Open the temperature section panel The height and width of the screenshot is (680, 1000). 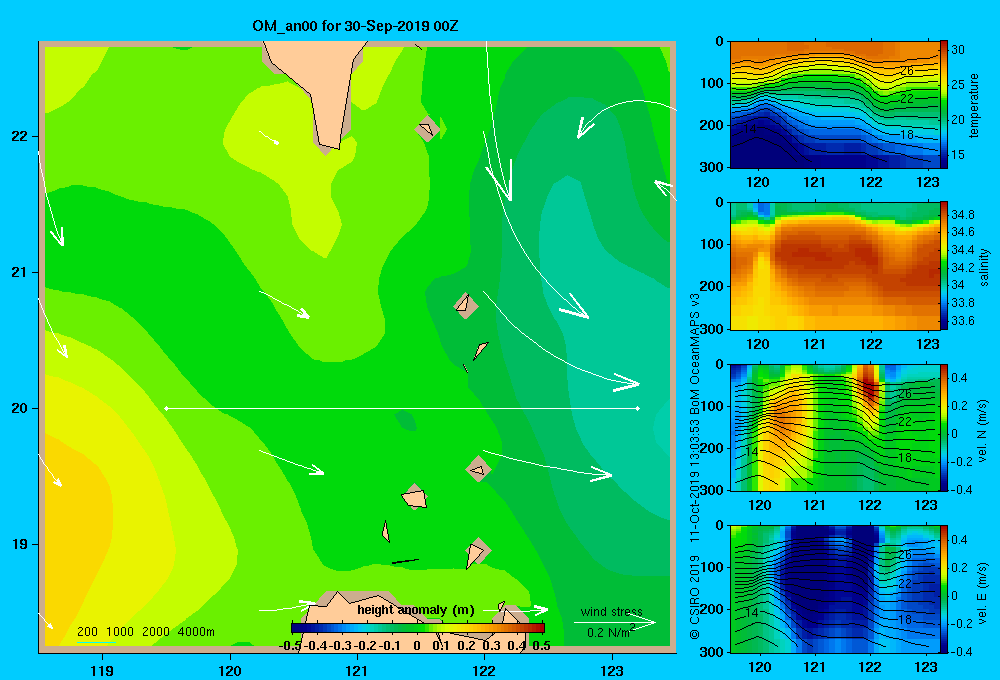[x=834, y=105]
